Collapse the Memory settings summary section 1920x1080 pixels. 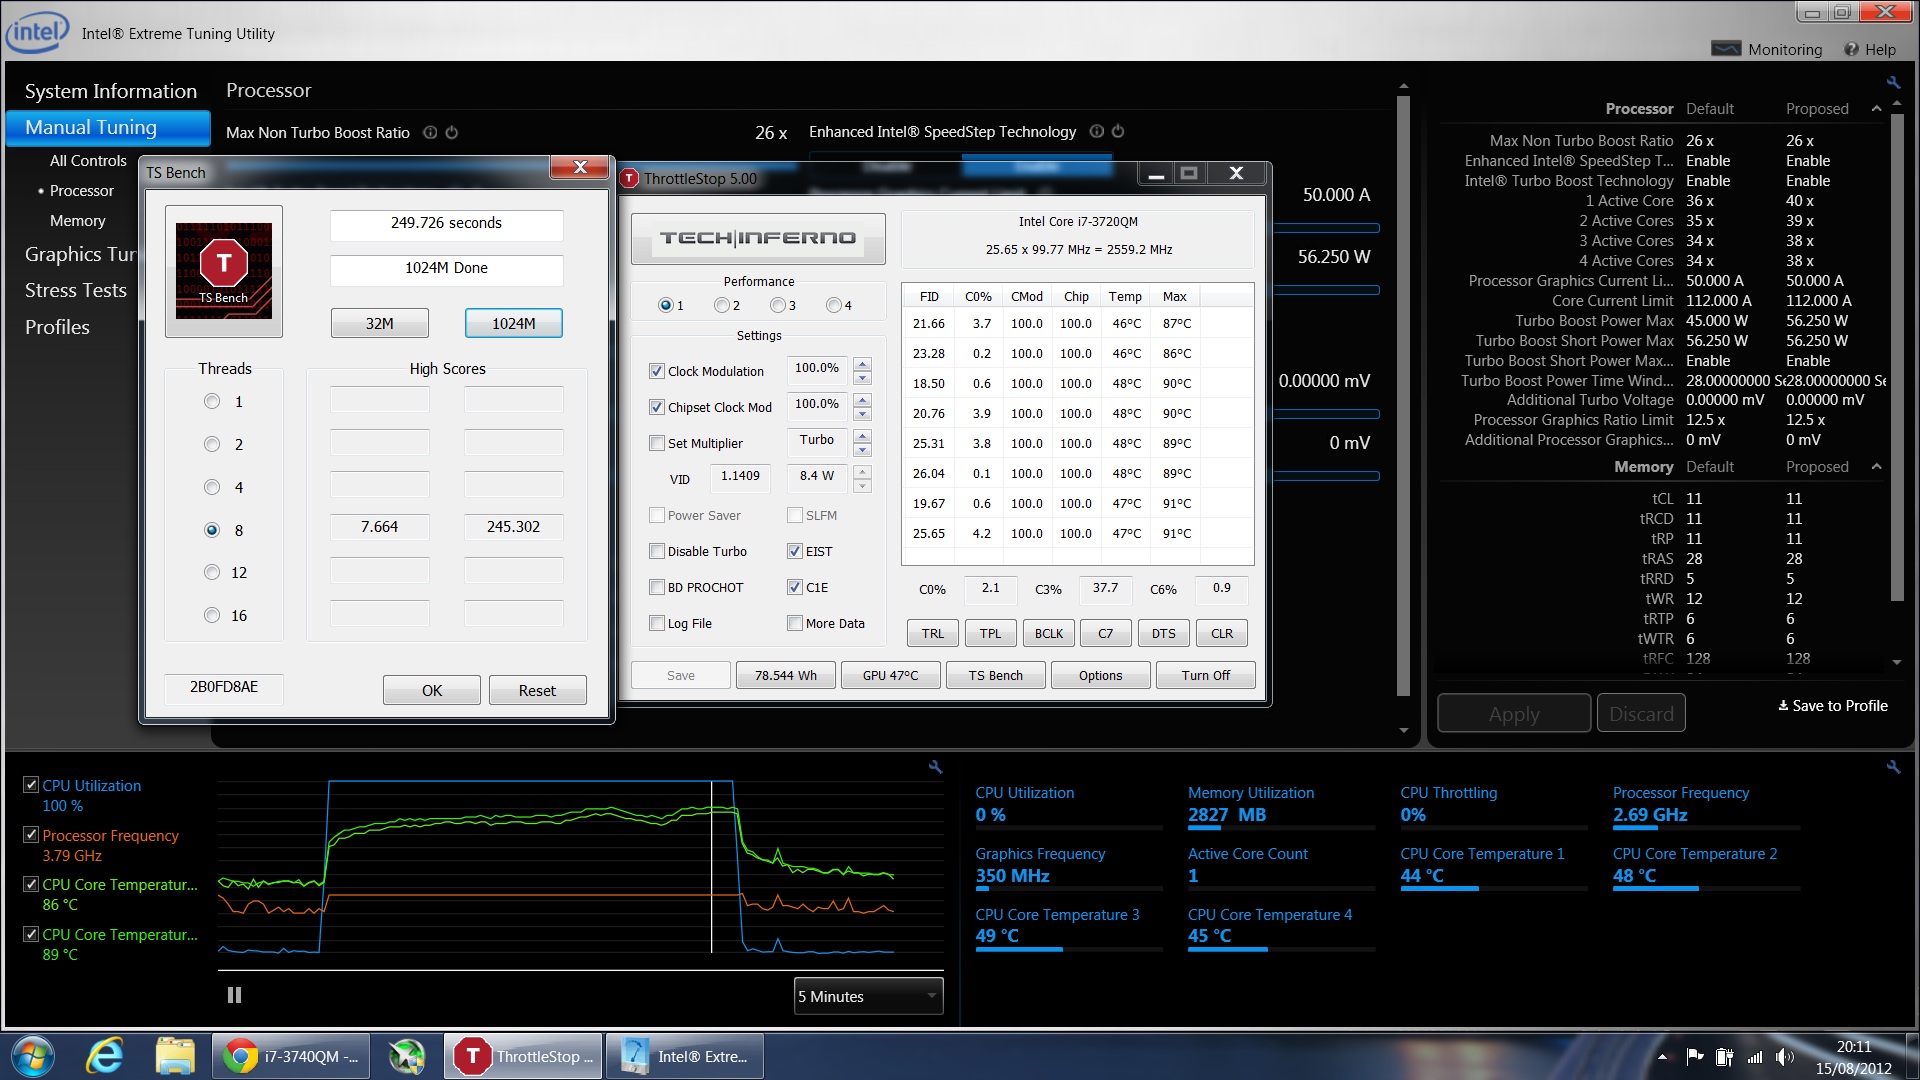(x=1876, y=466)
